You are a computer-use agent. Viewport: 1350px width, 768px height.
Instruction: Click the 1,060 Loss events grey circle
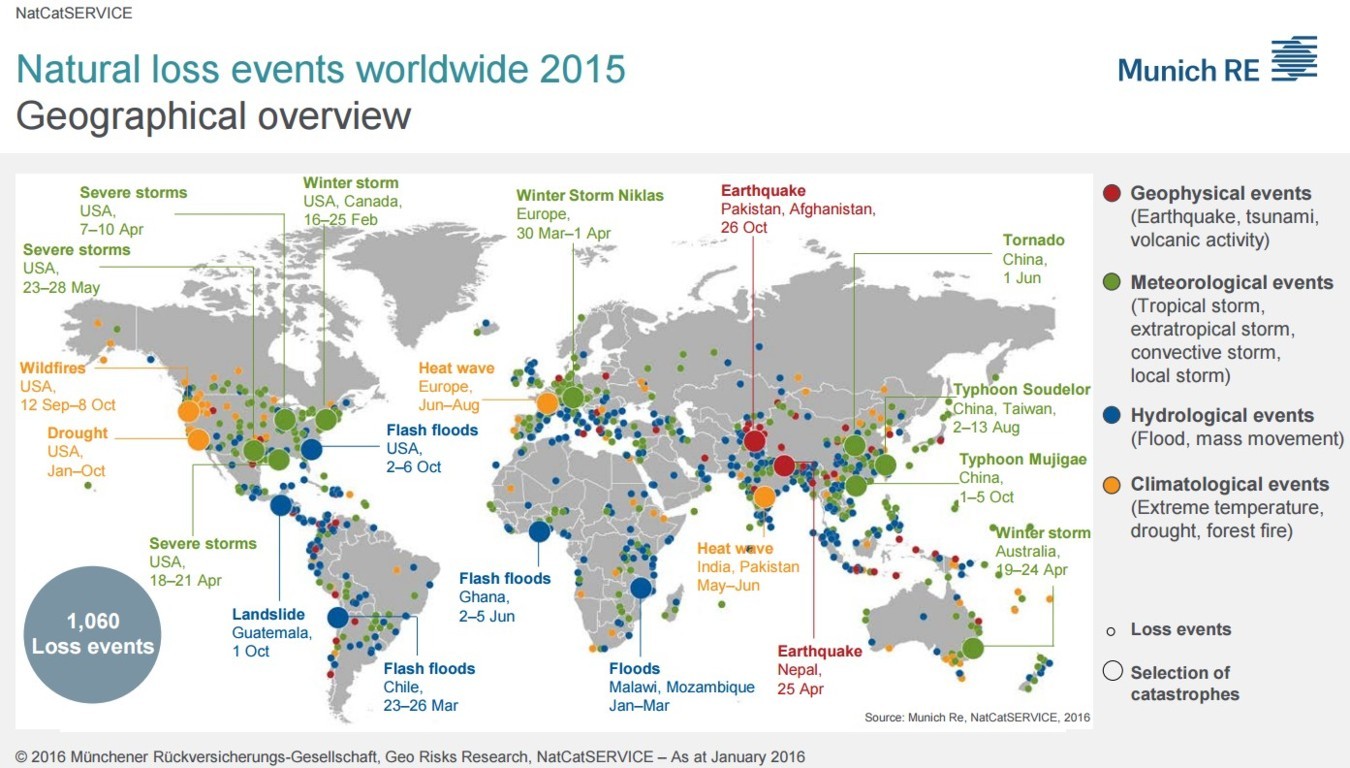coord(92,634)
